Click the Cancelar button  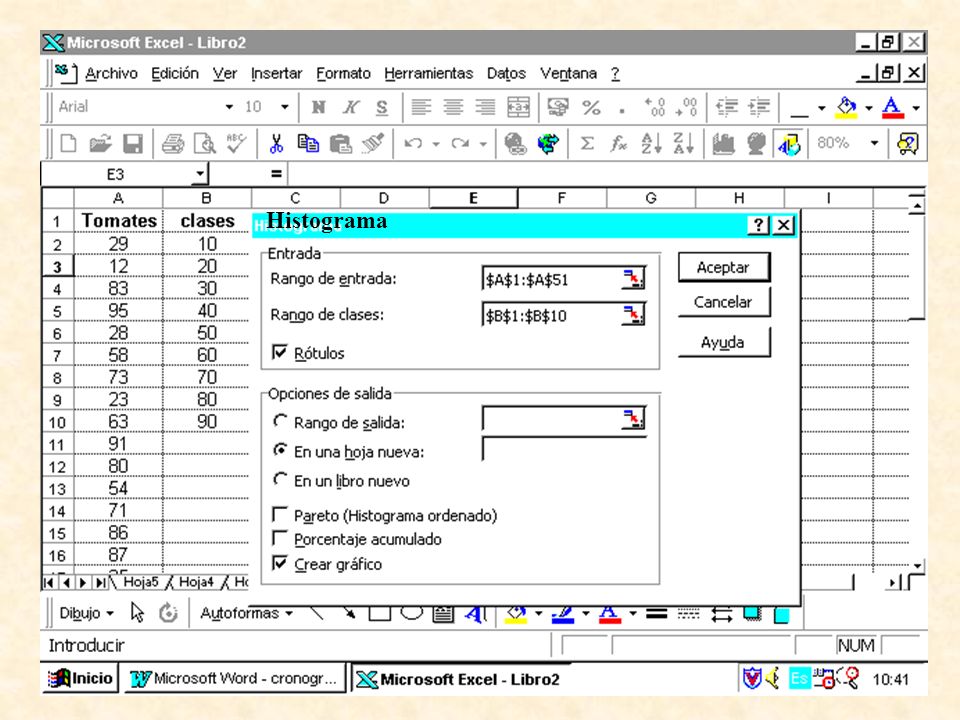click(x=724, y=302)
